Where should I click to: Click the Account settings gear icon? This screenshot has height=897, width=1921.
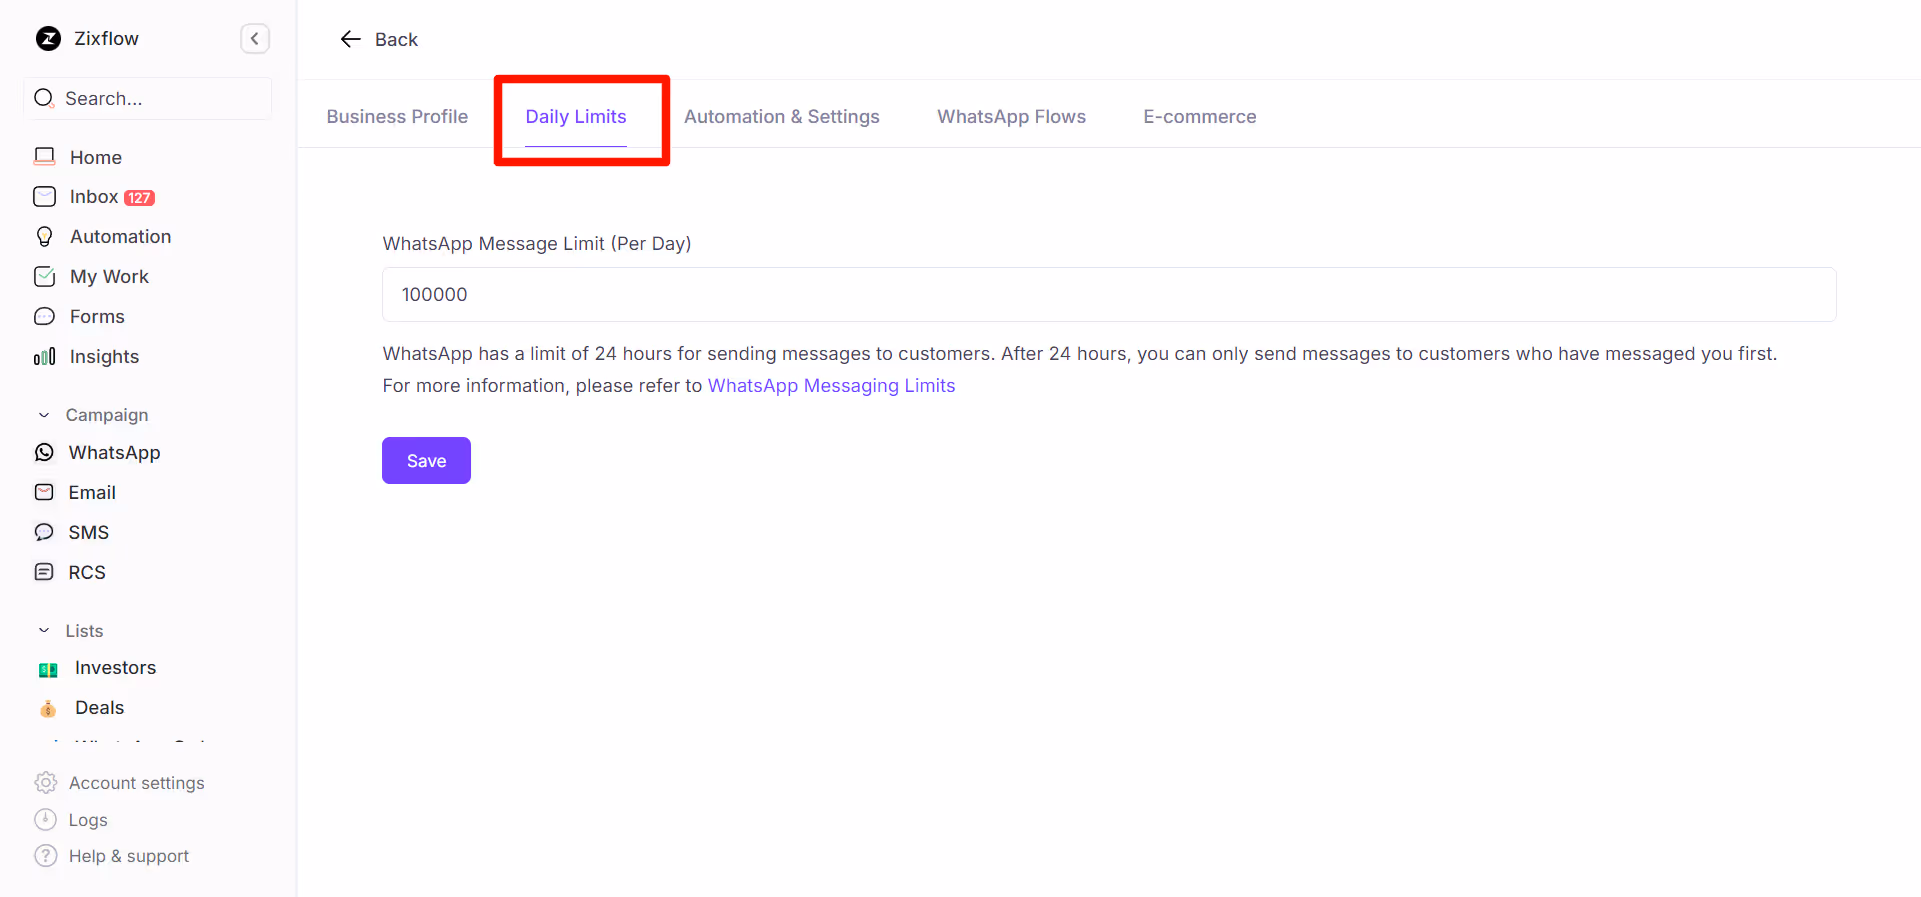[46, 783]
